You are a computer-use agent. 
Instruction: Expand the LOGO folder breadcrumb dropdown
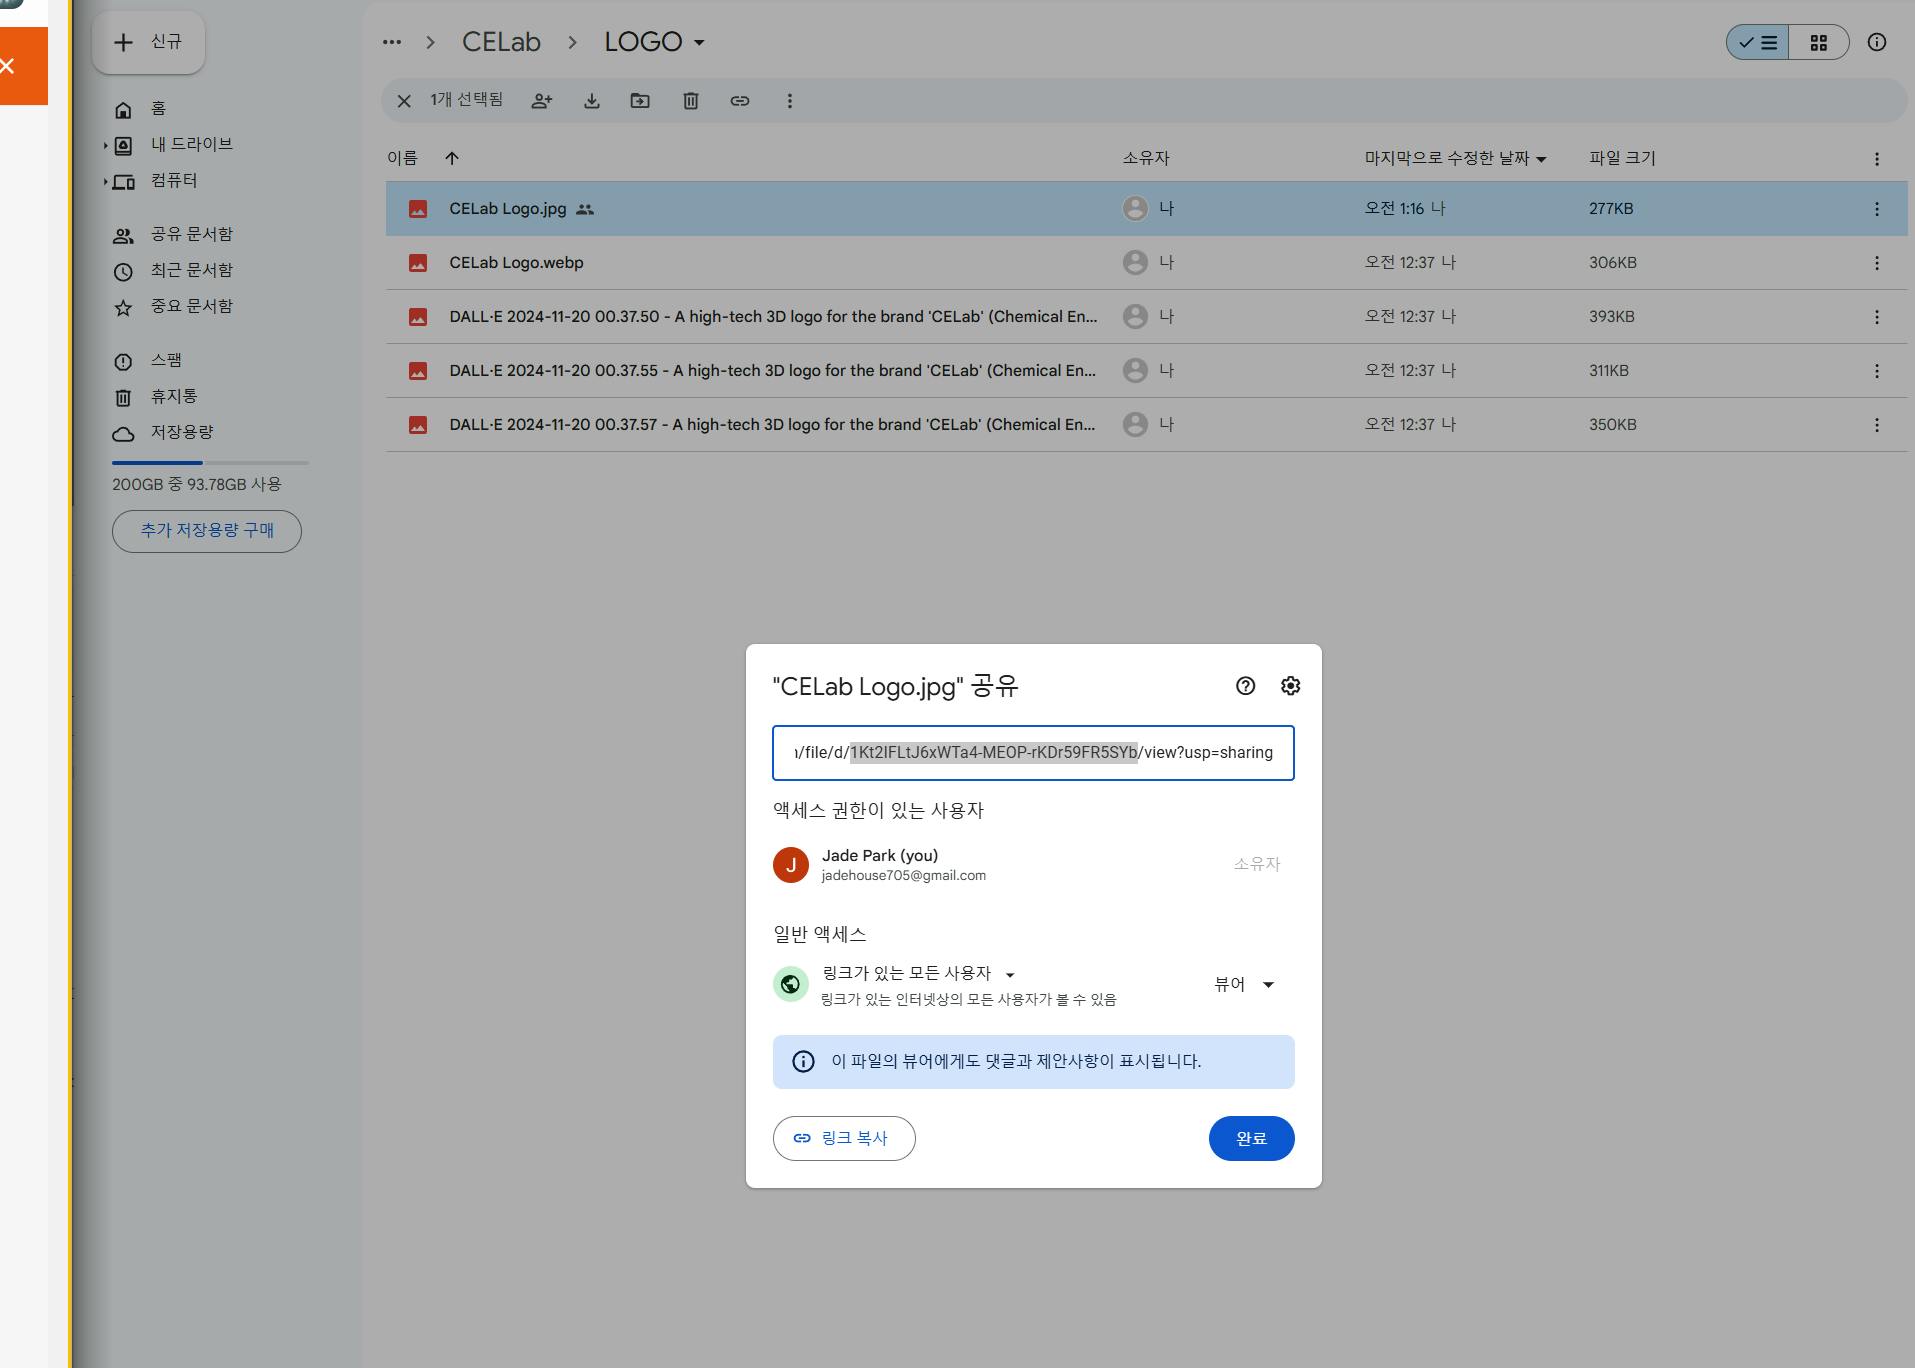click(x=699, y=43)
